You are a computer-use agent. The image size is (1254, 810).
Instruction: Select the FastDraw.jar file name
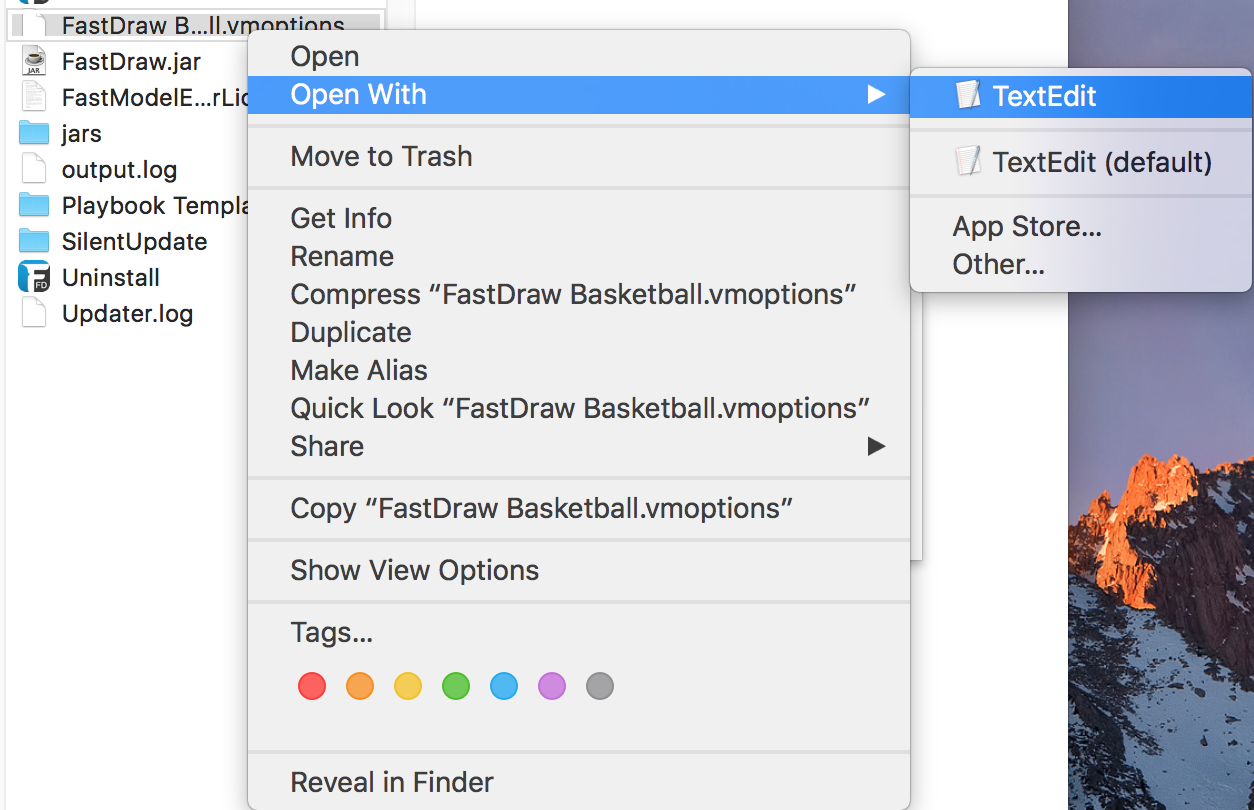(x=131, y=62)
